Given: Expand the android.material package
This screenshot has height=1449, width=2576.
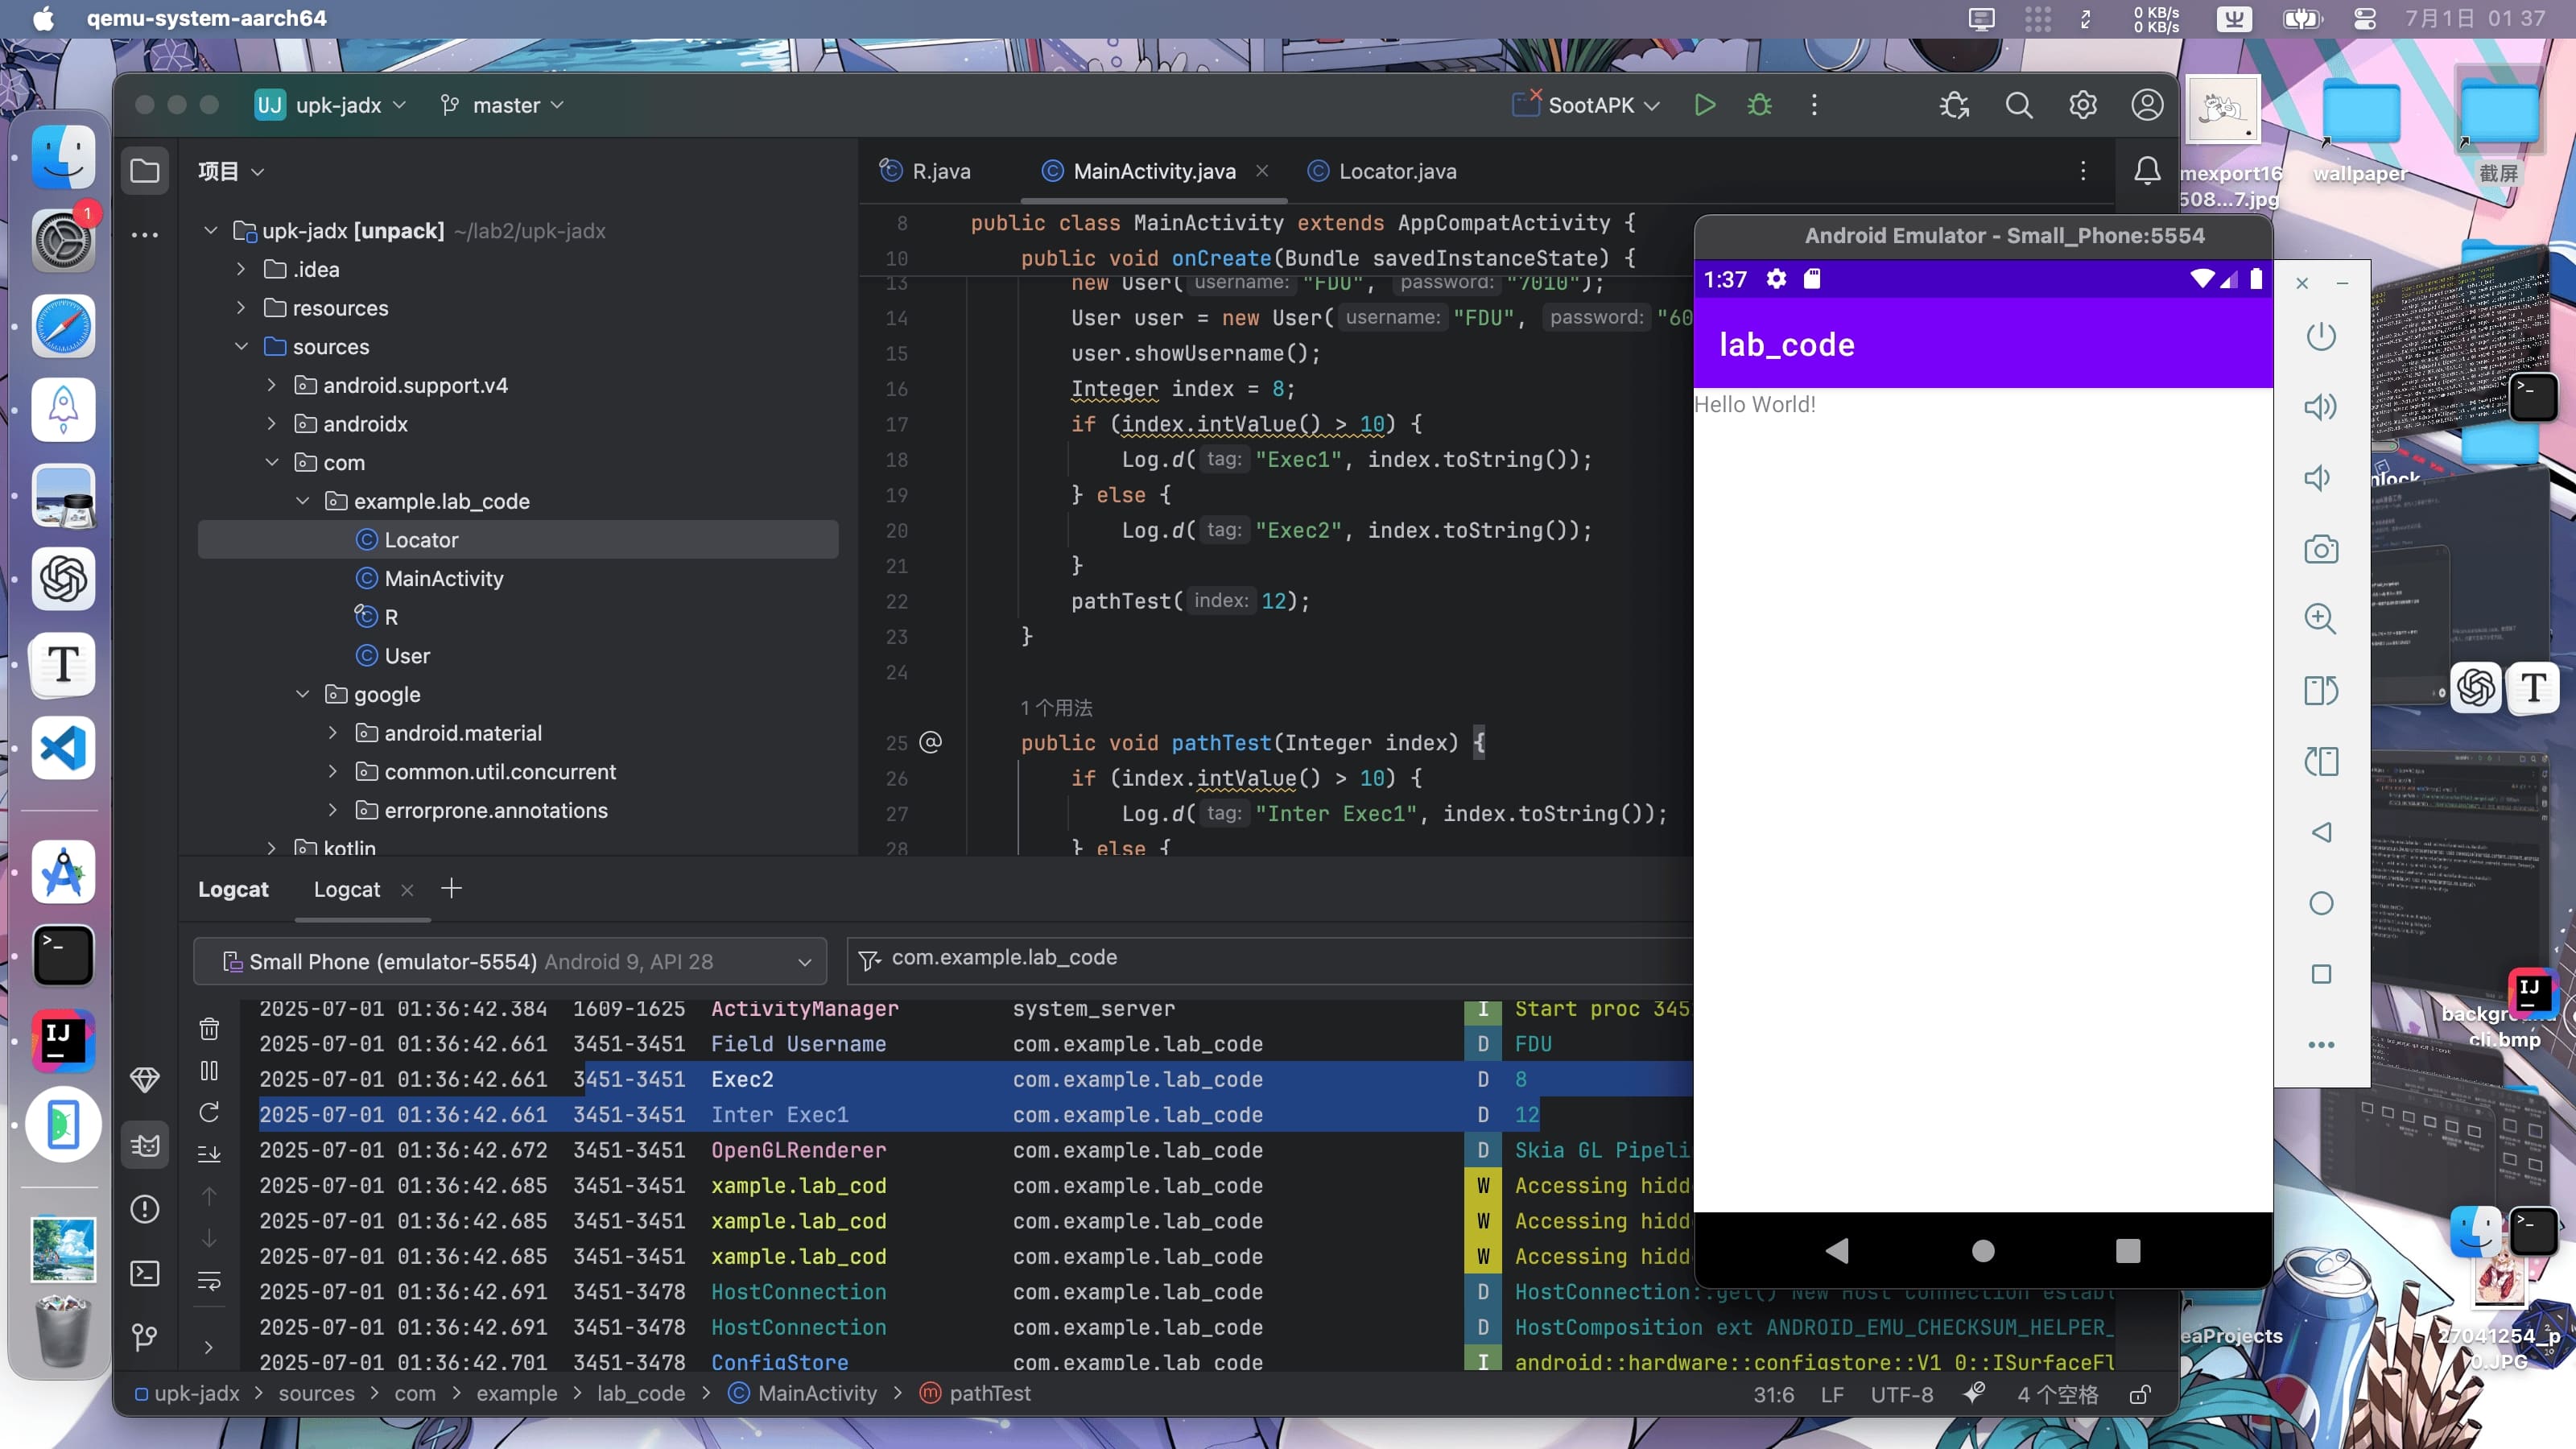Looking at the screenshot, I should [333, 733].
